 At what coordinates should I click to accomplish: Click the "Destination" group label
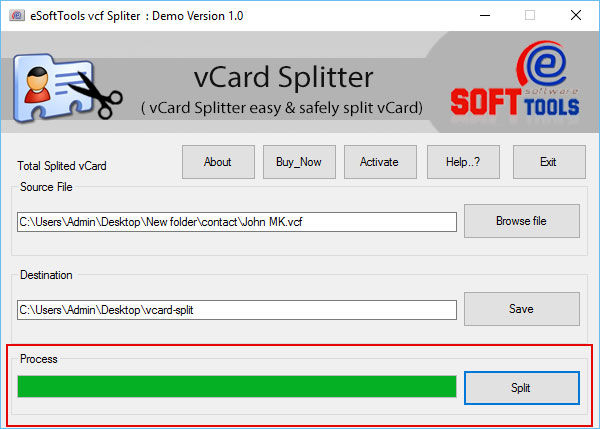point(46,275)
